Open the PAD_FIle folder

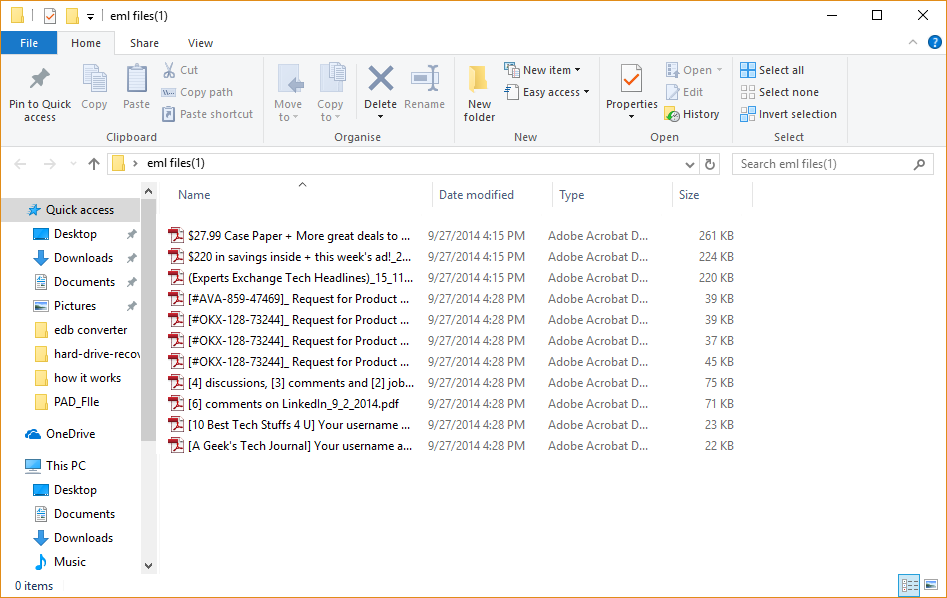click(x=76, y=402)
